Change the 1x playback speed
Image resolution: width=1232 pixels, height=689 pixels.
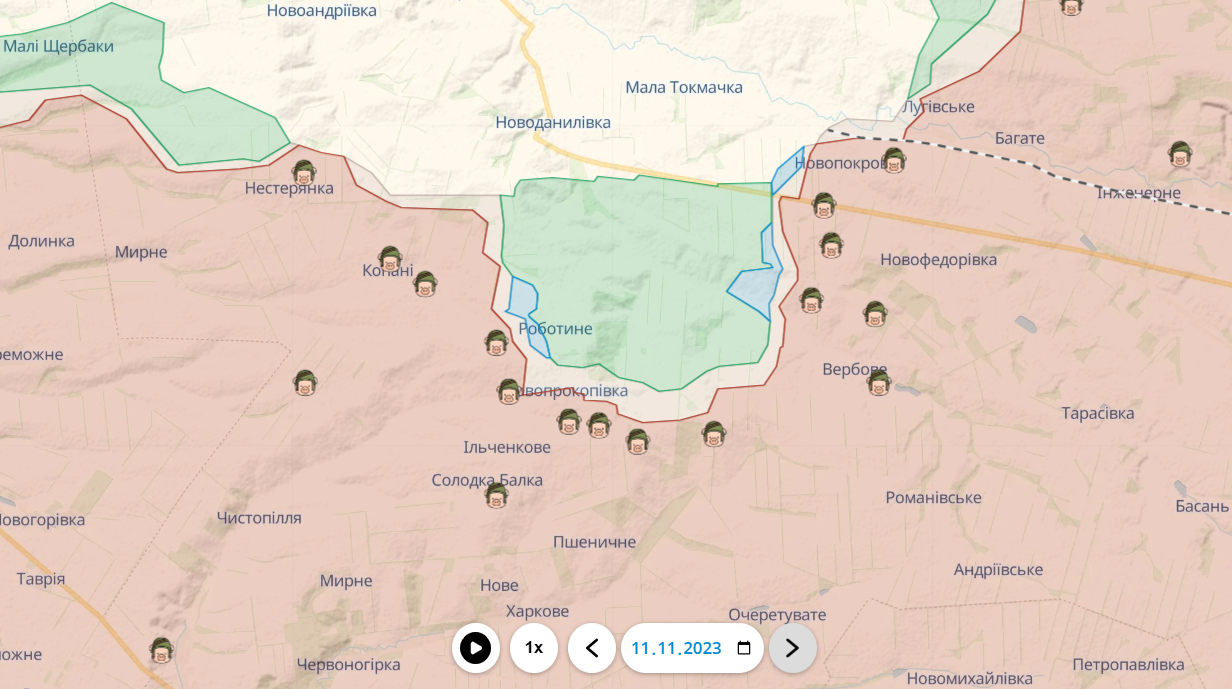click(x=534, y=648)
